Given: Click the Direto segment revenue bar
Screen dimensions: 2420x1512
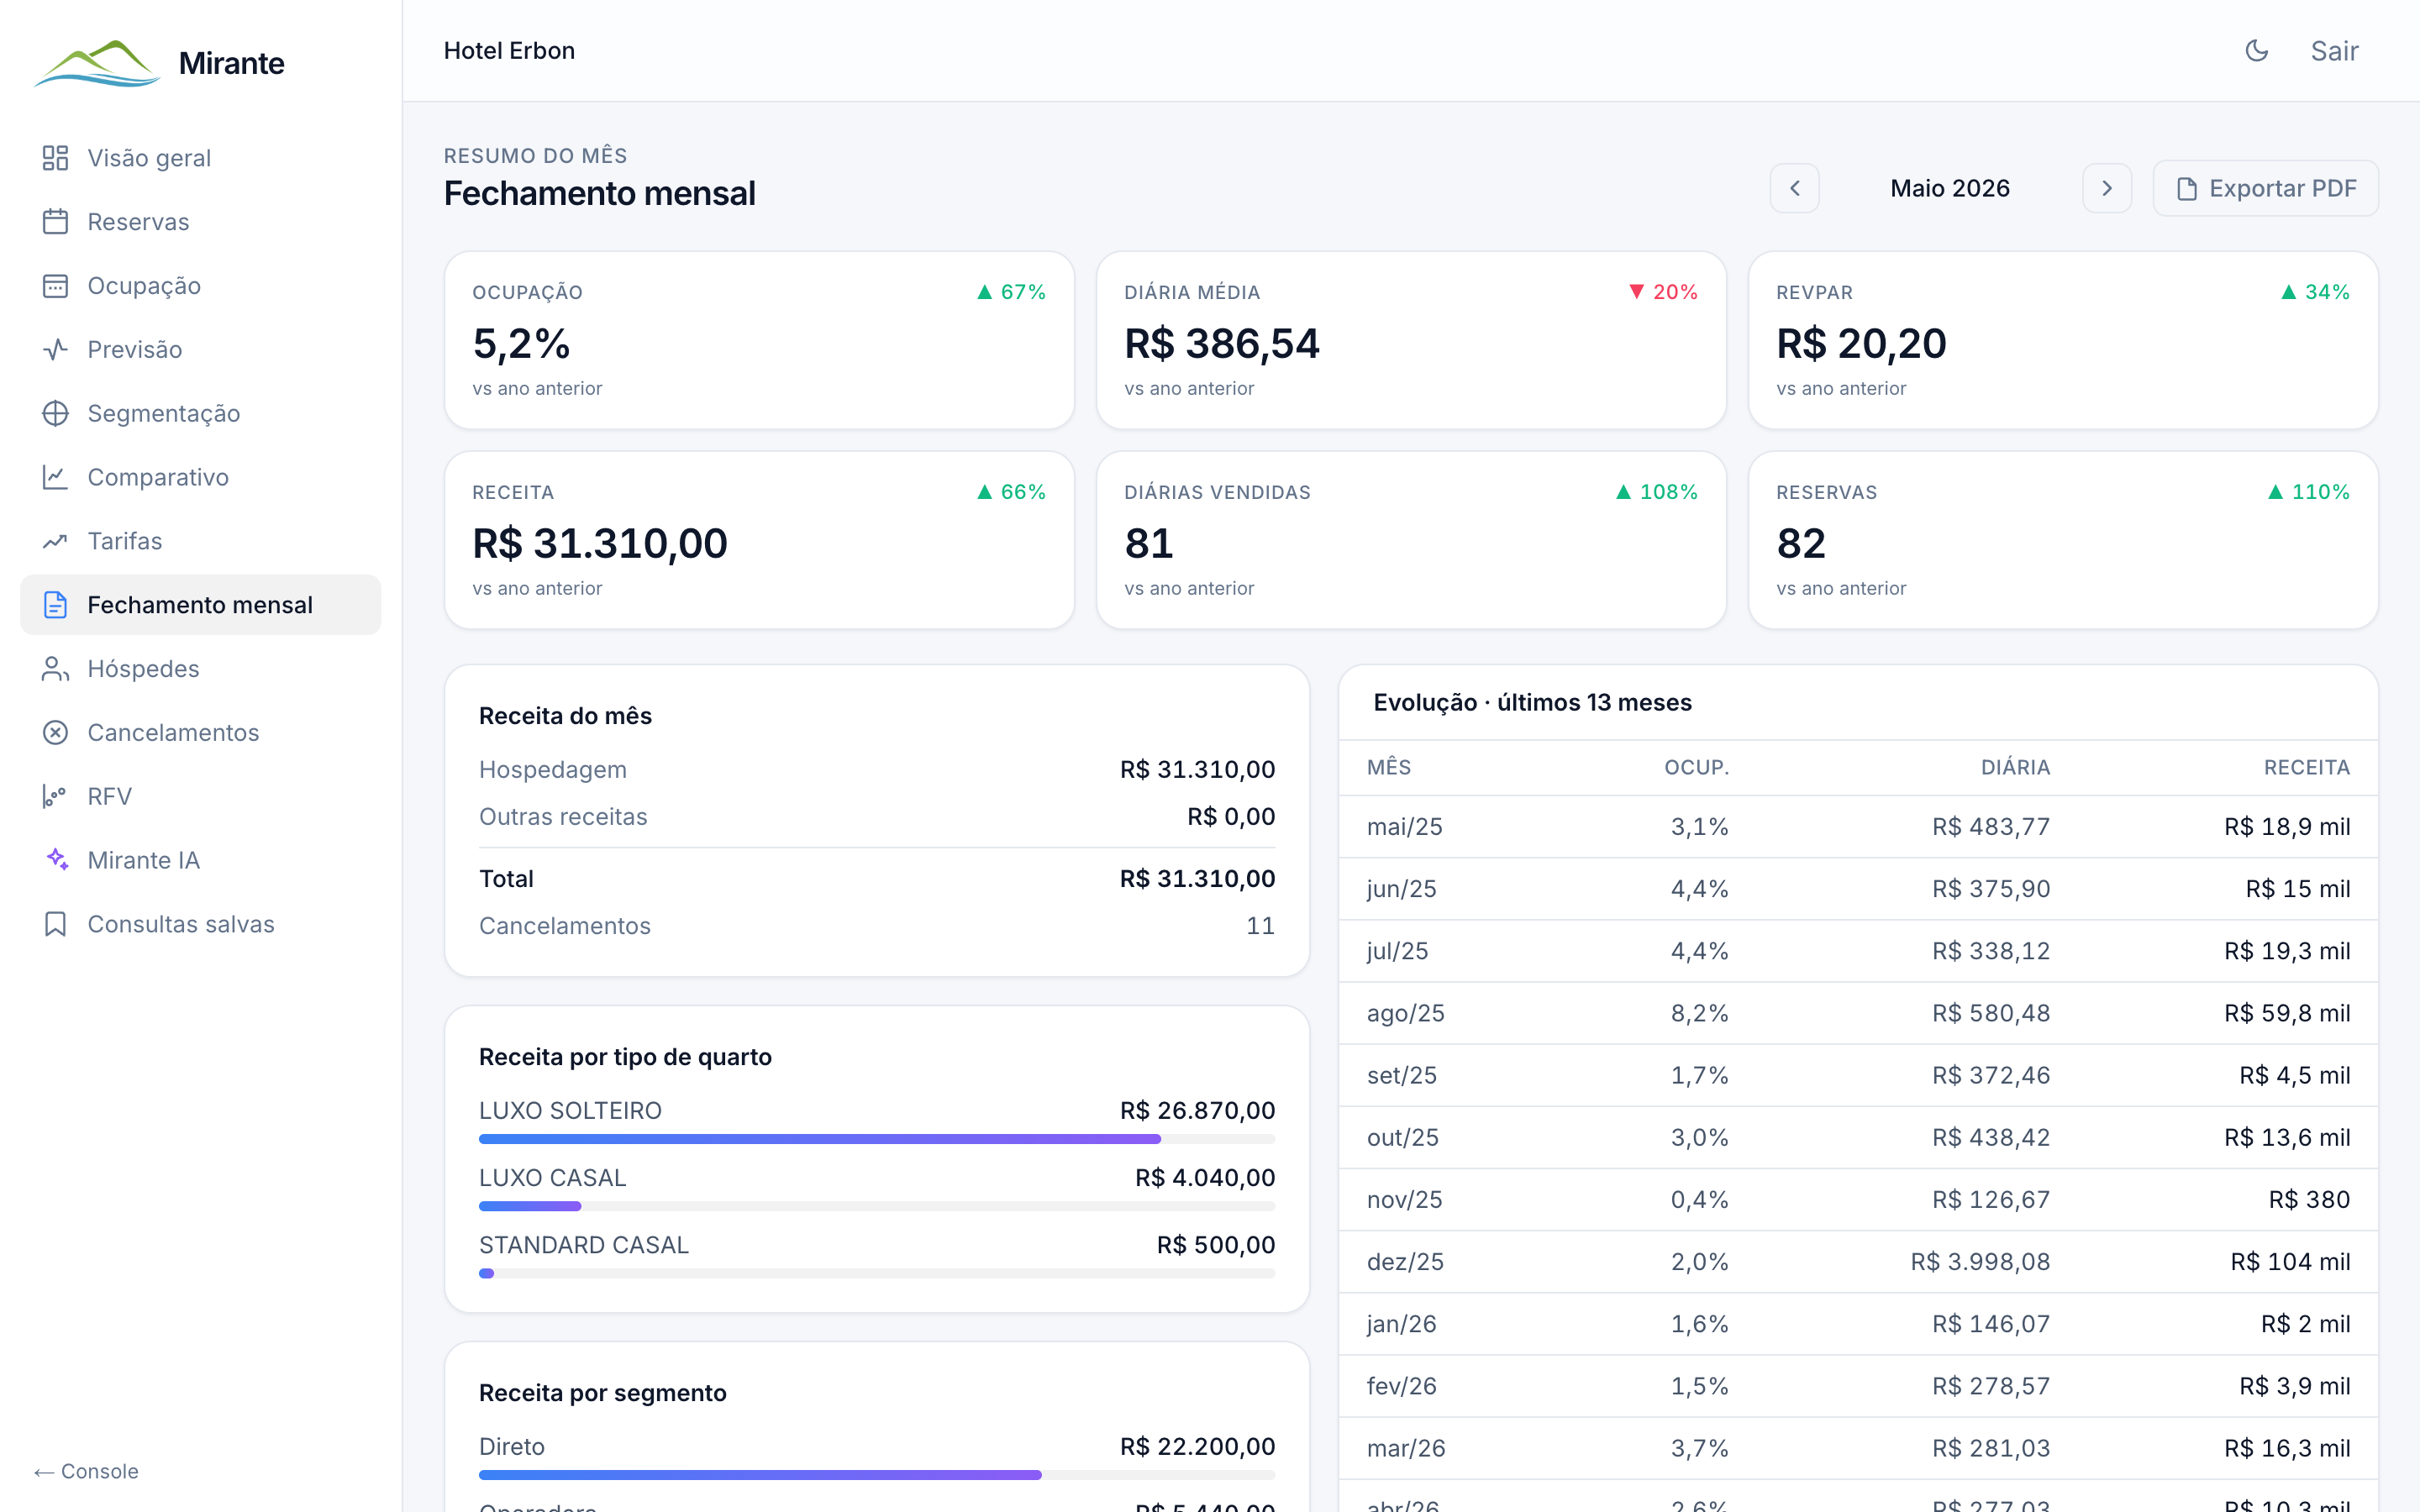Looking at the screenshot, I should [x=877, y=1475].
